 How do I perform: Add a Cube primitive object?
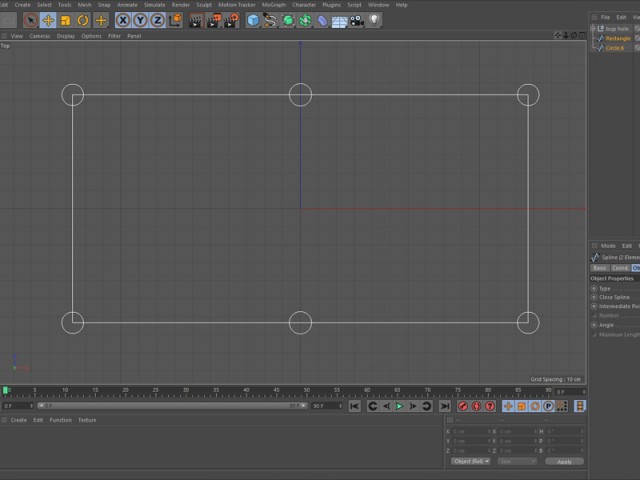coord(253,20)
